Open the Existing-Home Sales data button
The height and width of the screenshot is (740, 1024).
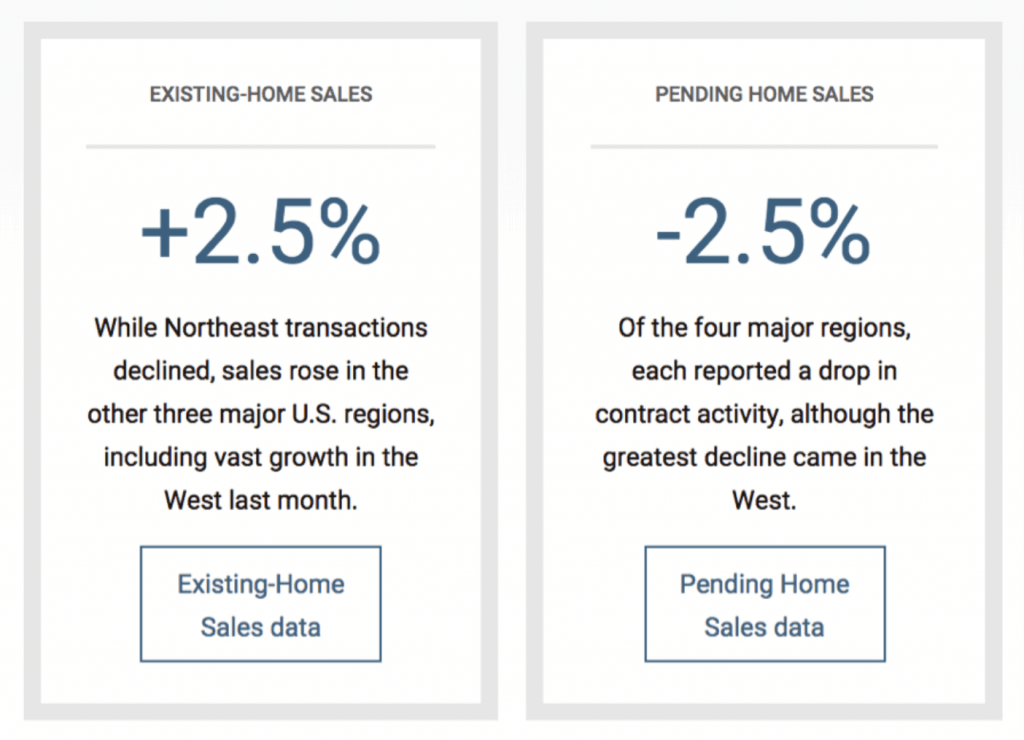[x=261, y=604]
